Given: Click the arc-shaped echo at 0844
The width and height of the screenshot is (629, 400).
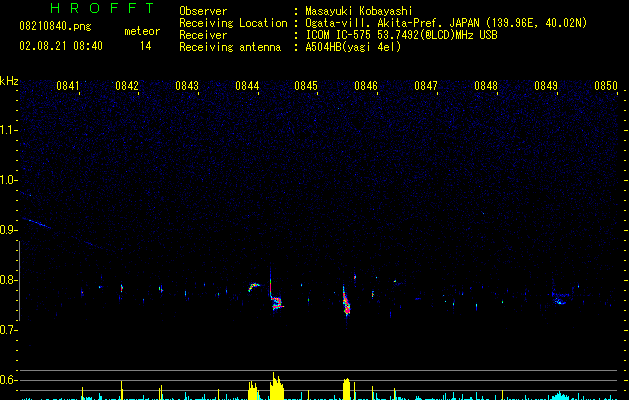Looking at the screenshot, I should [254, 287].
